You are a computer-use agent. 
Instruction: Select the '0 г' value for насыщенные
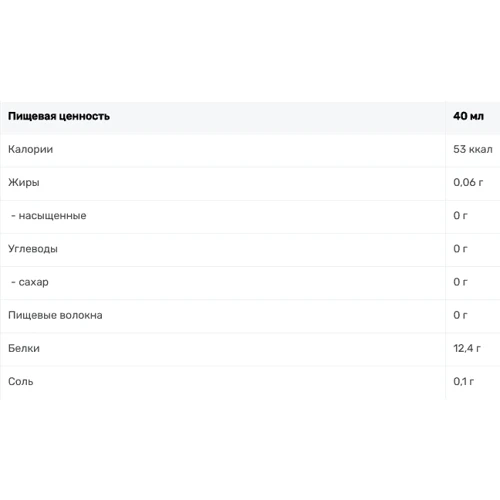(460, 216)
